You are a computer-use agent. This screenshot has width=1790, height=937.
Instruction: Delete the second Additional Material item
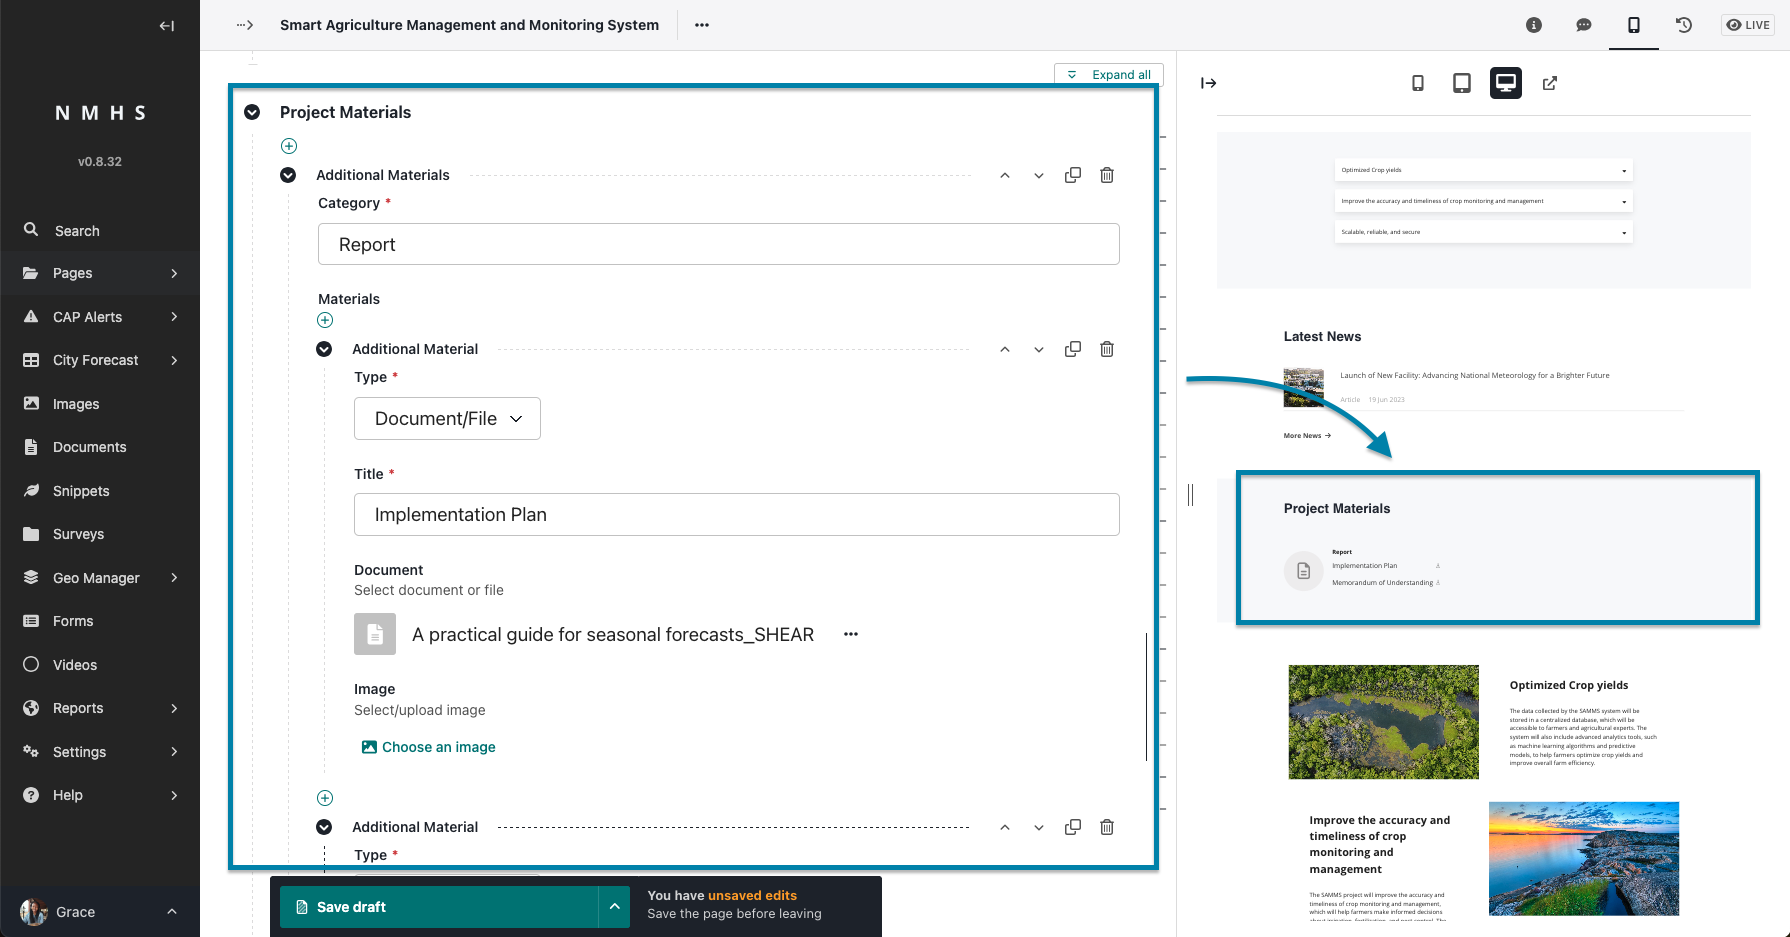tap(1107, 827)
